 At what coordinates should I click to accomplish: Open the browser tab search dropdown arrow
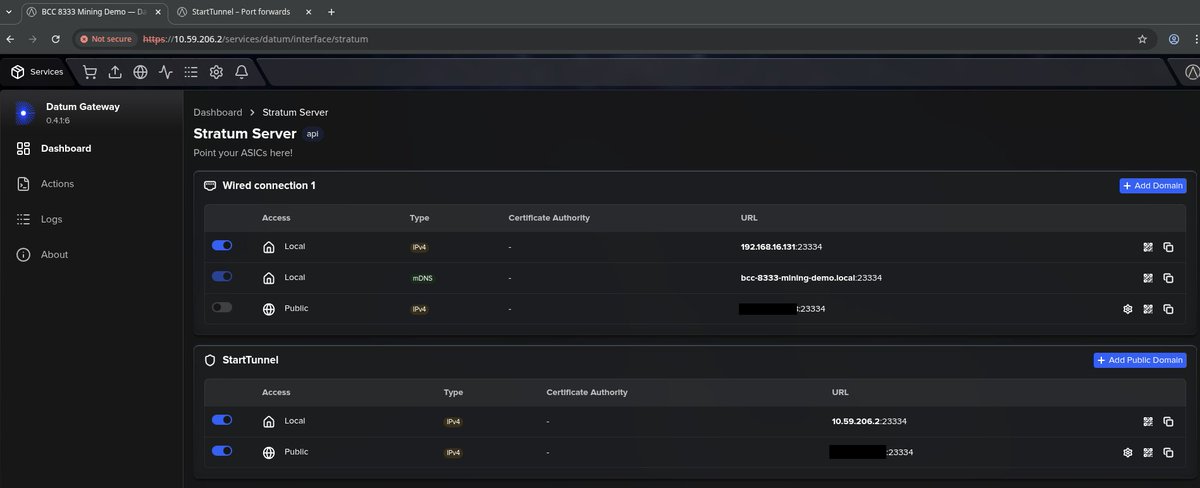click(9, 11)
